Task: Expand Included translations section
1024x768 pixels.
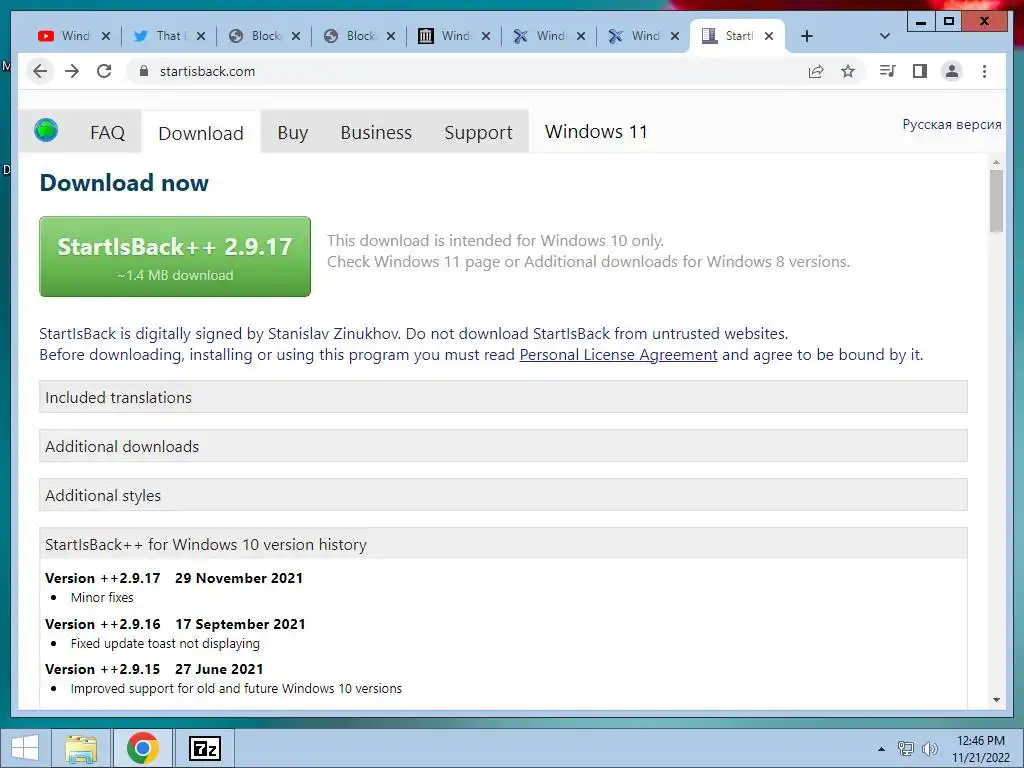Action: (503, 397)
